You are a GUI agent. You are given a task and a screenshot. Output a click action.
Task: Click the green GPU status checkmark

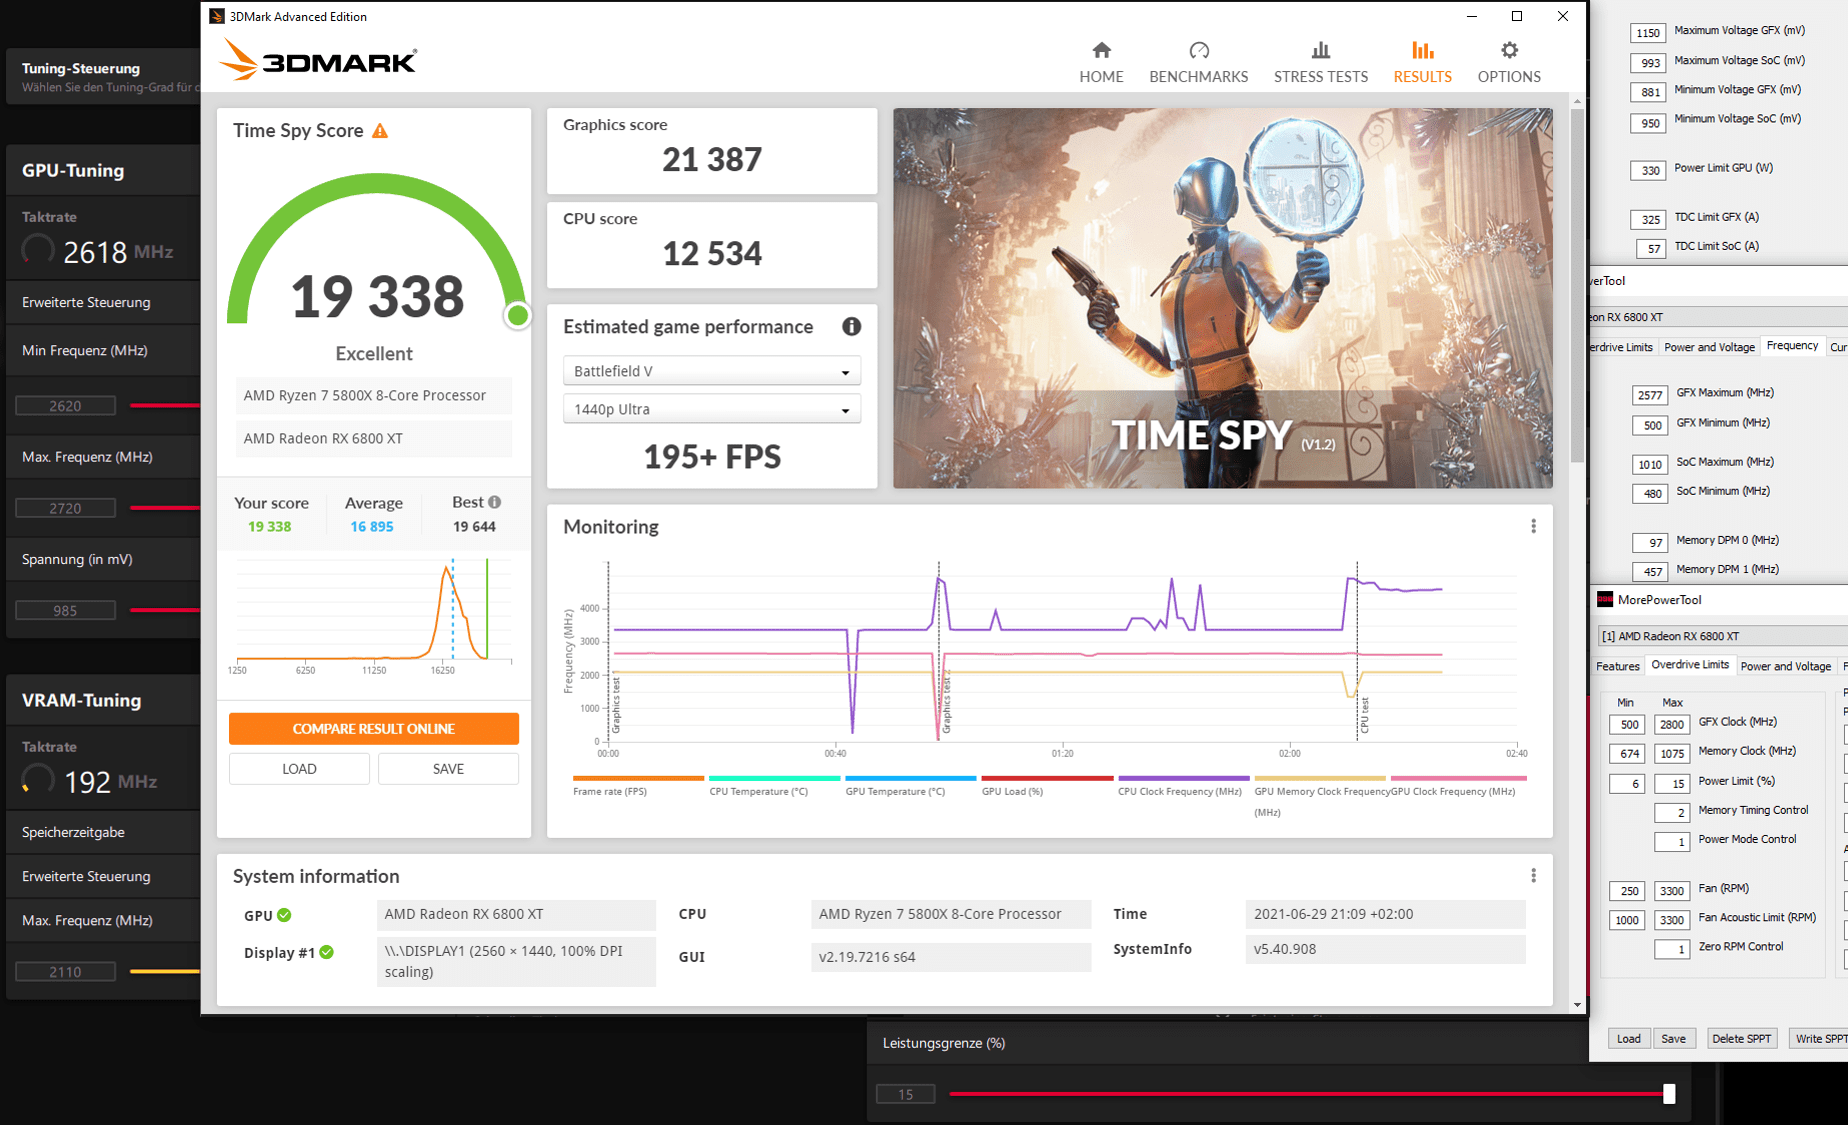284,915
